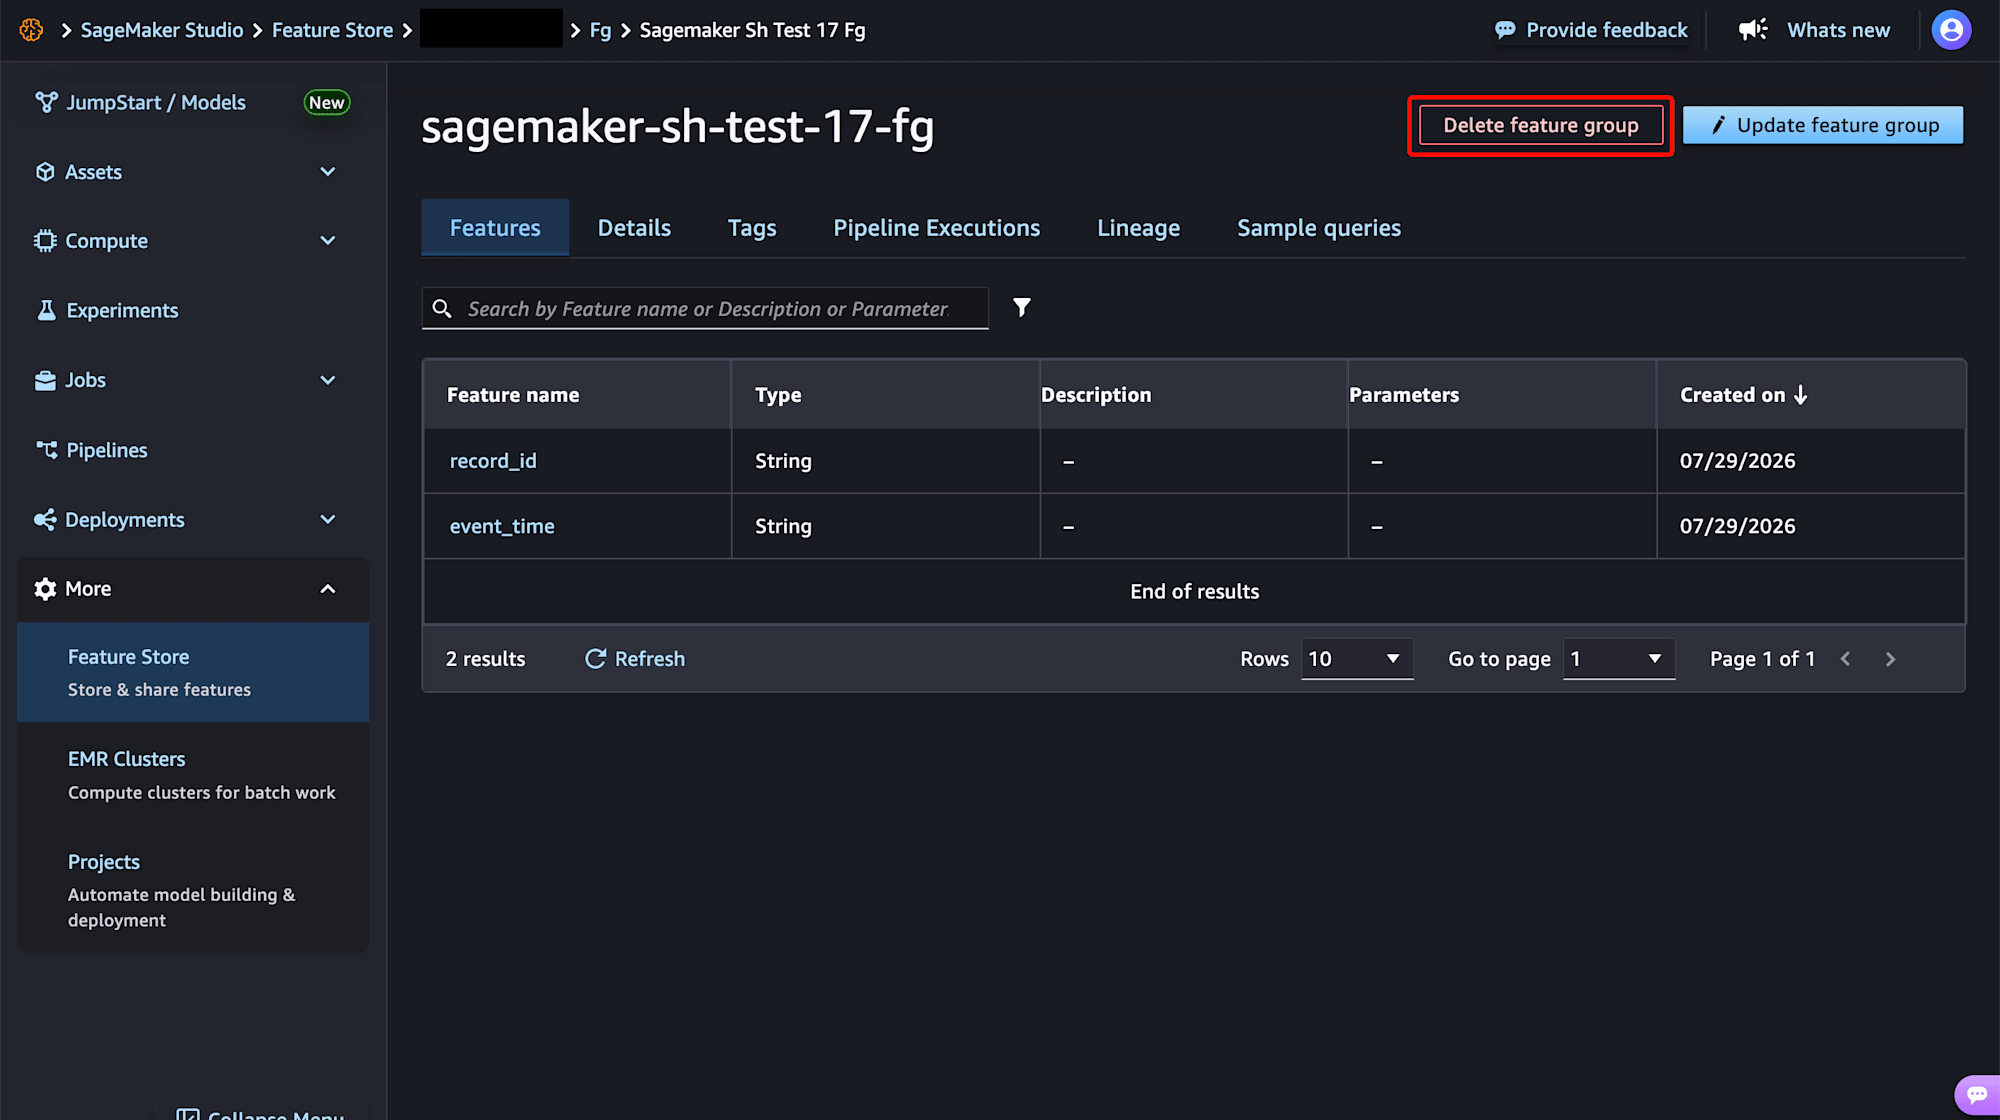The width and height of the screenshot is (2000, 1120).
Task: Click the Page 1 of 1 text
Action: pyautogui.click(x=1762, y=659)
